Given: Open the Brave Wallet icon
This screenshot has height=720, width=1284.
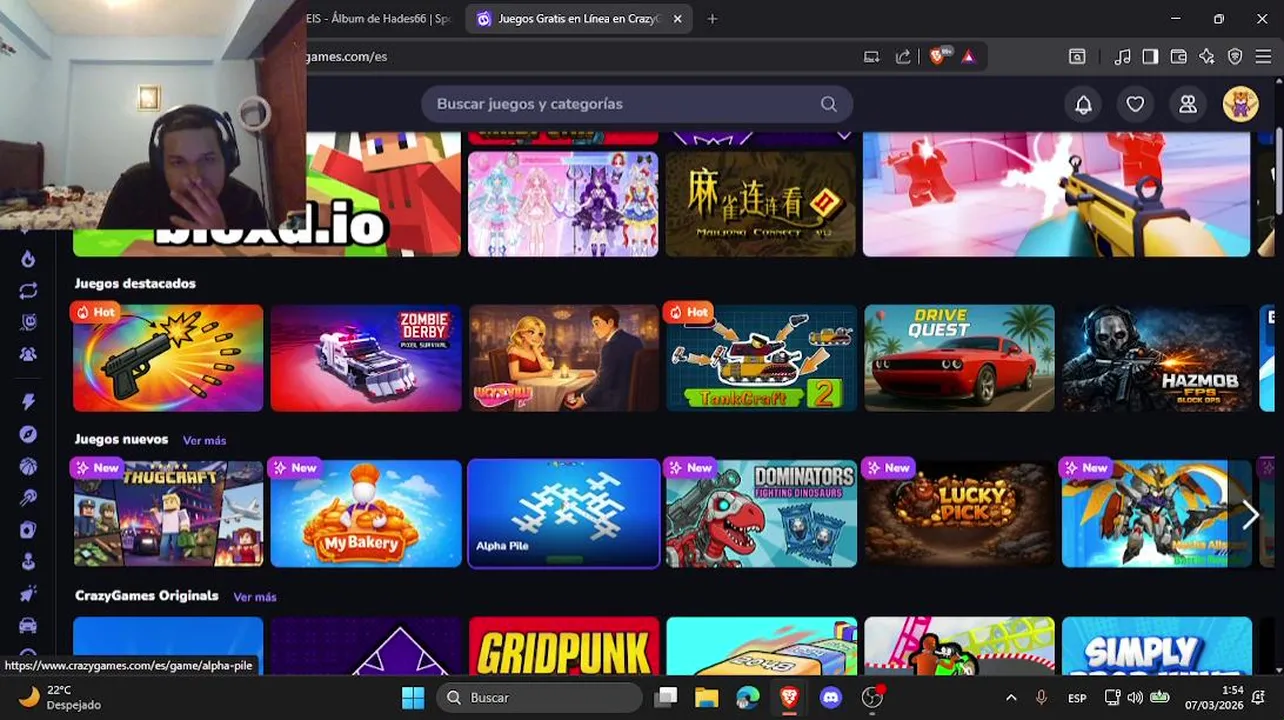Looking at the screenshot, I should click(1178, 57).
